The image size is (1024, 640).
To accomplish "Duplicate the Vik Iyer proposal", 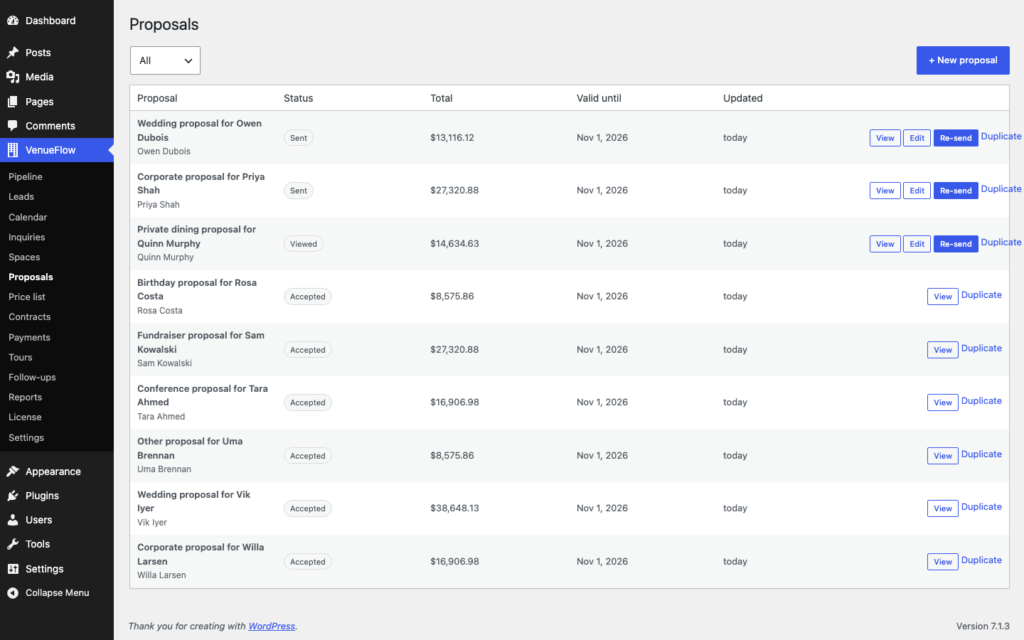I will tap(982, 507).
